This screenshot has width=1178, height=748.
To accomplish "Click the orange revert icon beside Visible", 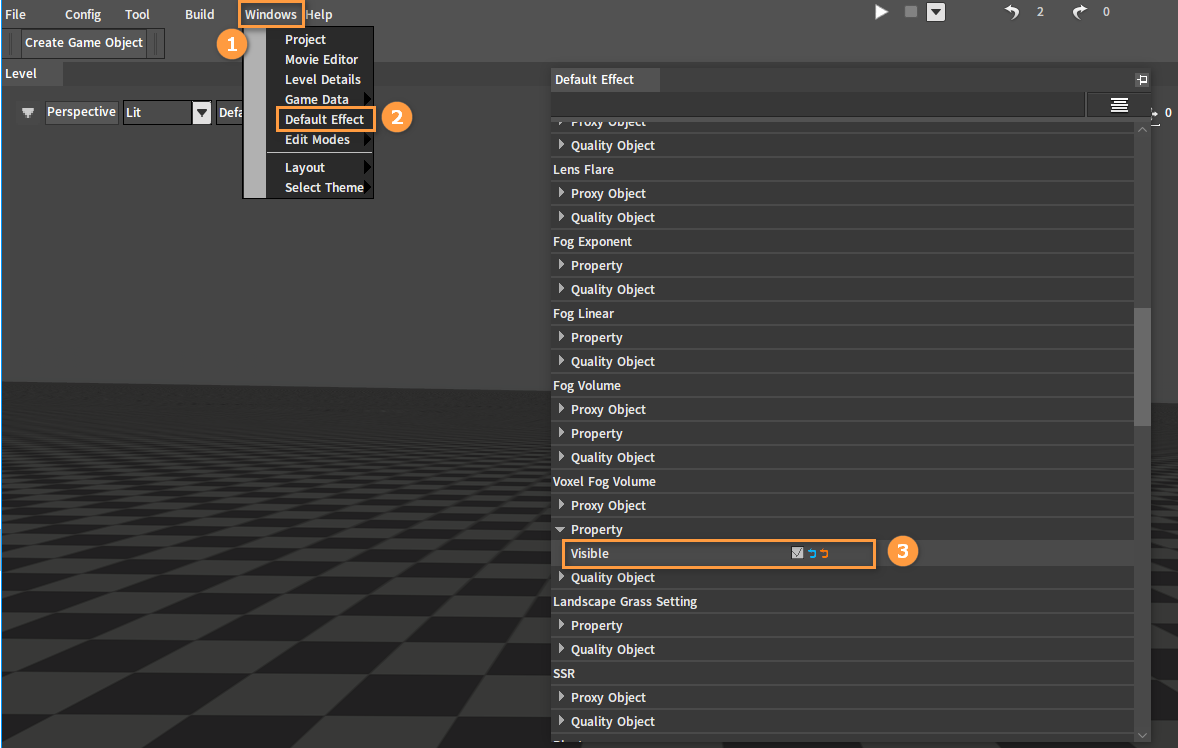I will click(824, 553).
